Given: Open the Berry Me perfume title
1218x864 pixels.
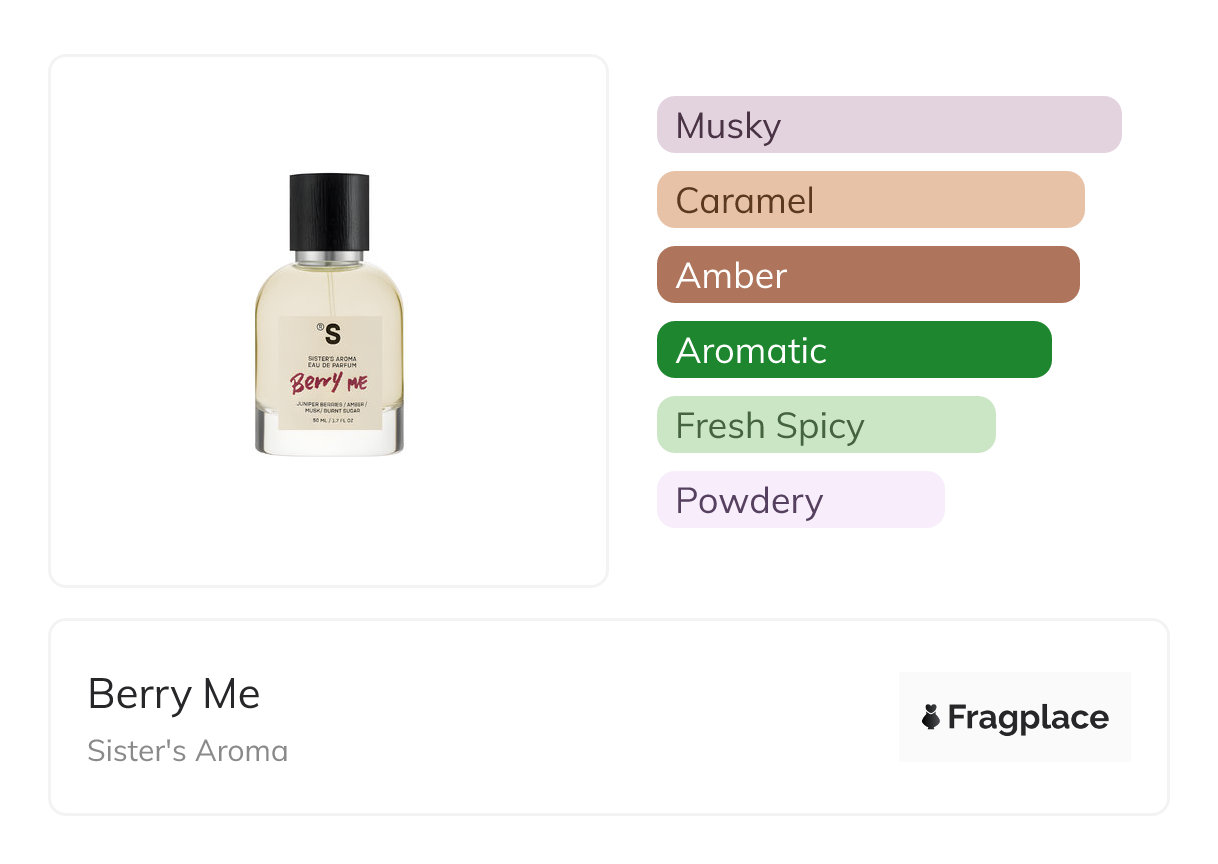Looking at the screenshot, I should tap(174, 694).
